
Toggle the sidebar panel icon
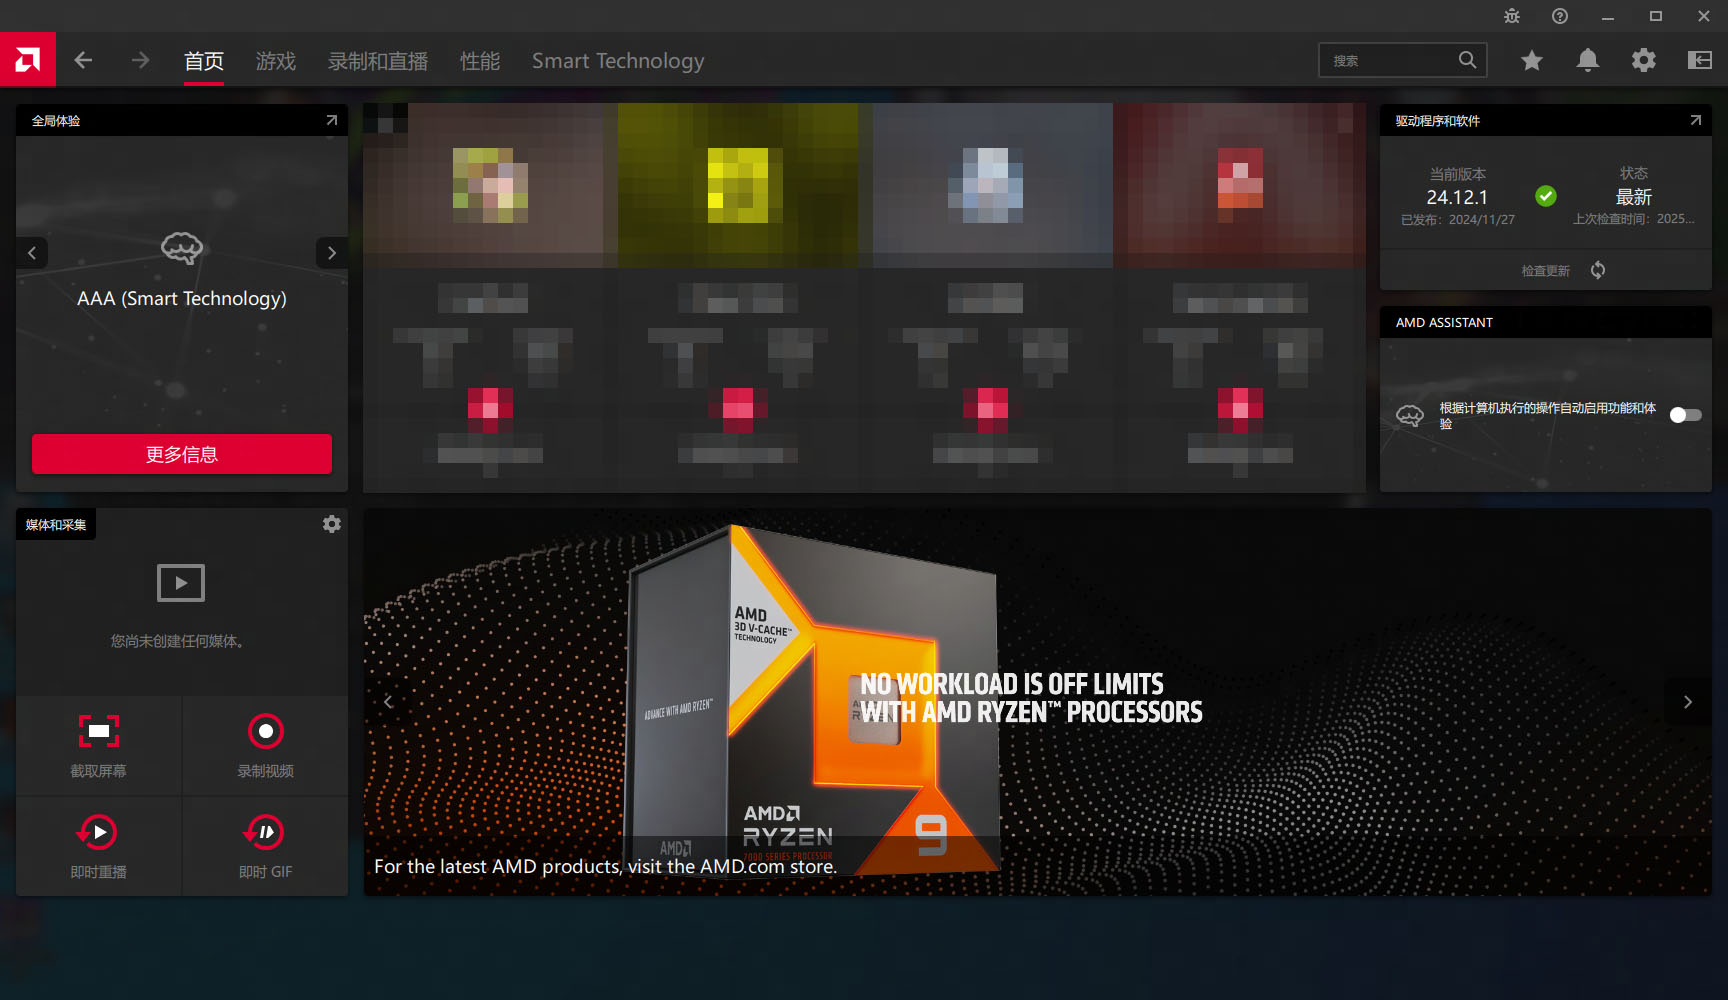(1699, 61)
